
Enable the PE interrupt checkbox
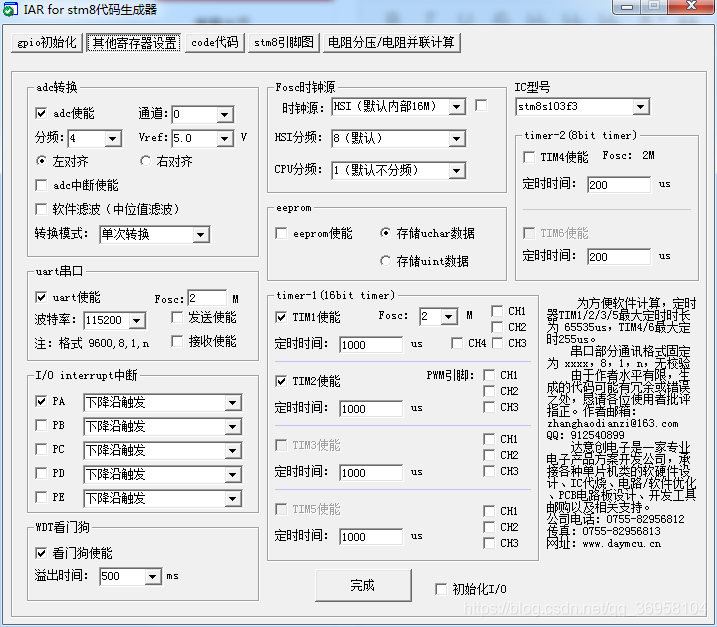click(41, 497)
